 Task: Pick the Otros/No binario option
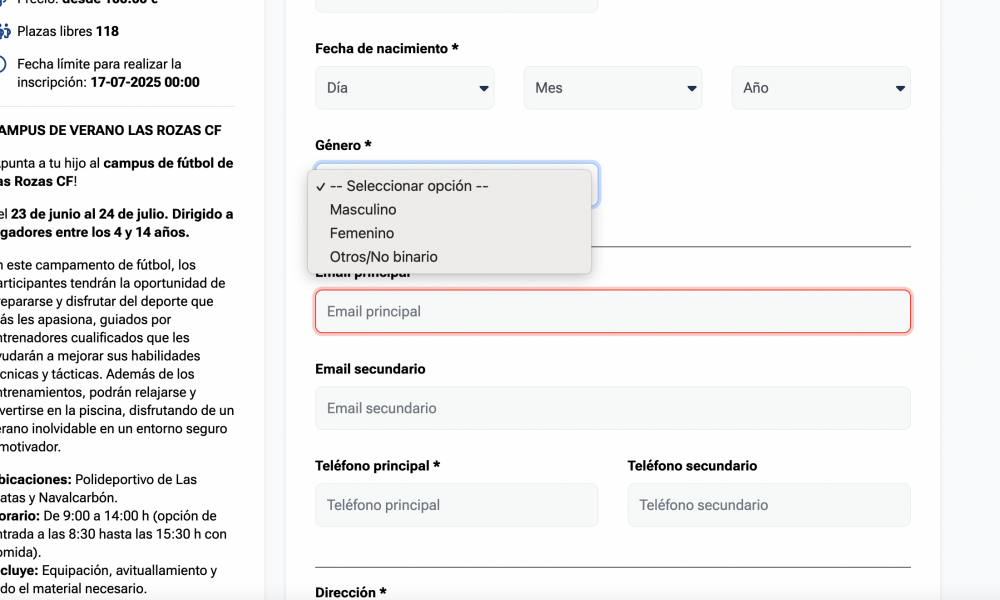[383, 257]
